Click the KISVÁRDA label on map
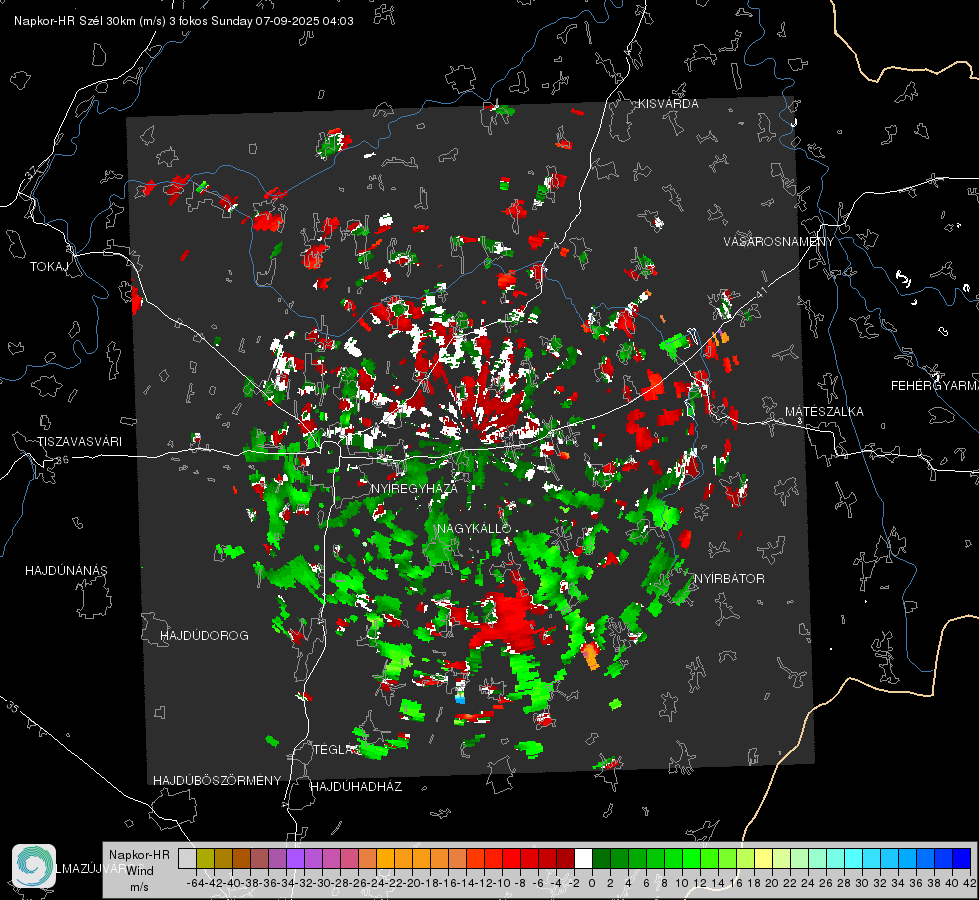This screenshot has width=979, height=900. pos(668,104)
